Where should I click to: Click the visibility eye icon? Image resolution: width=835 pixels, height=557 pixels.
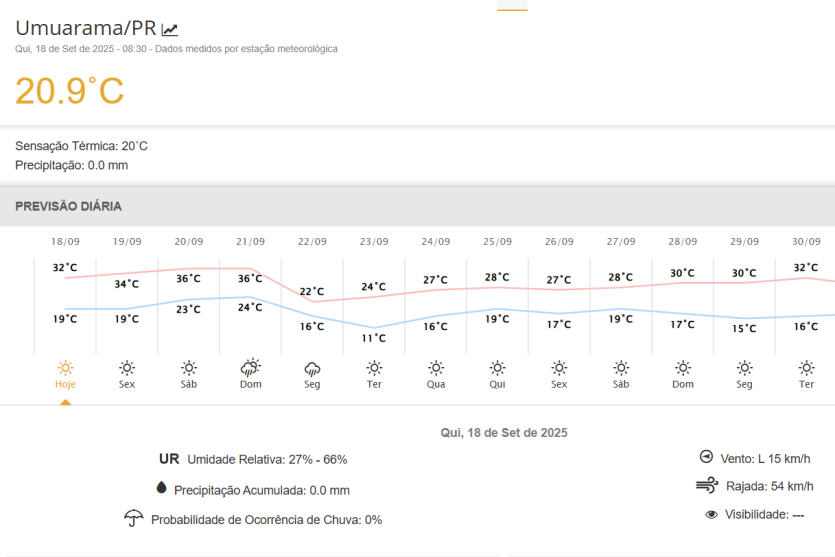click(711, 514)
